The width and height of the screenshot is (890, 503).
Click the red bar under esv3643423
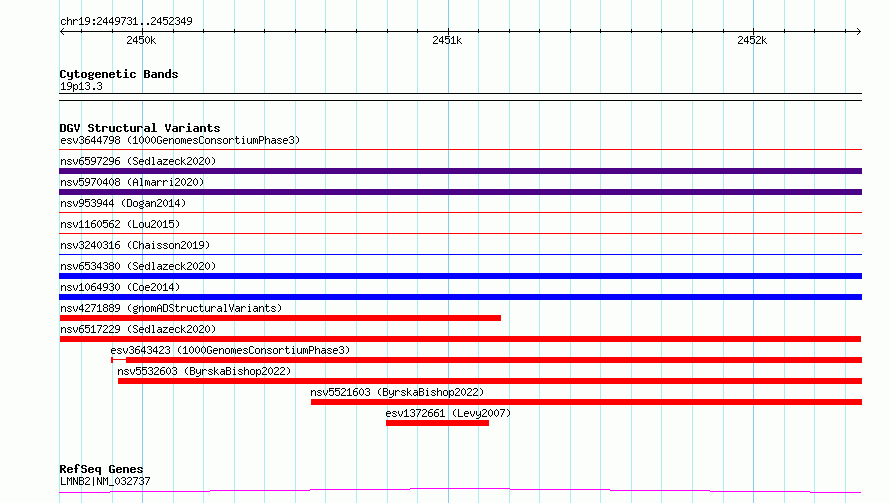pyautogui.click(x=486, y=360)
